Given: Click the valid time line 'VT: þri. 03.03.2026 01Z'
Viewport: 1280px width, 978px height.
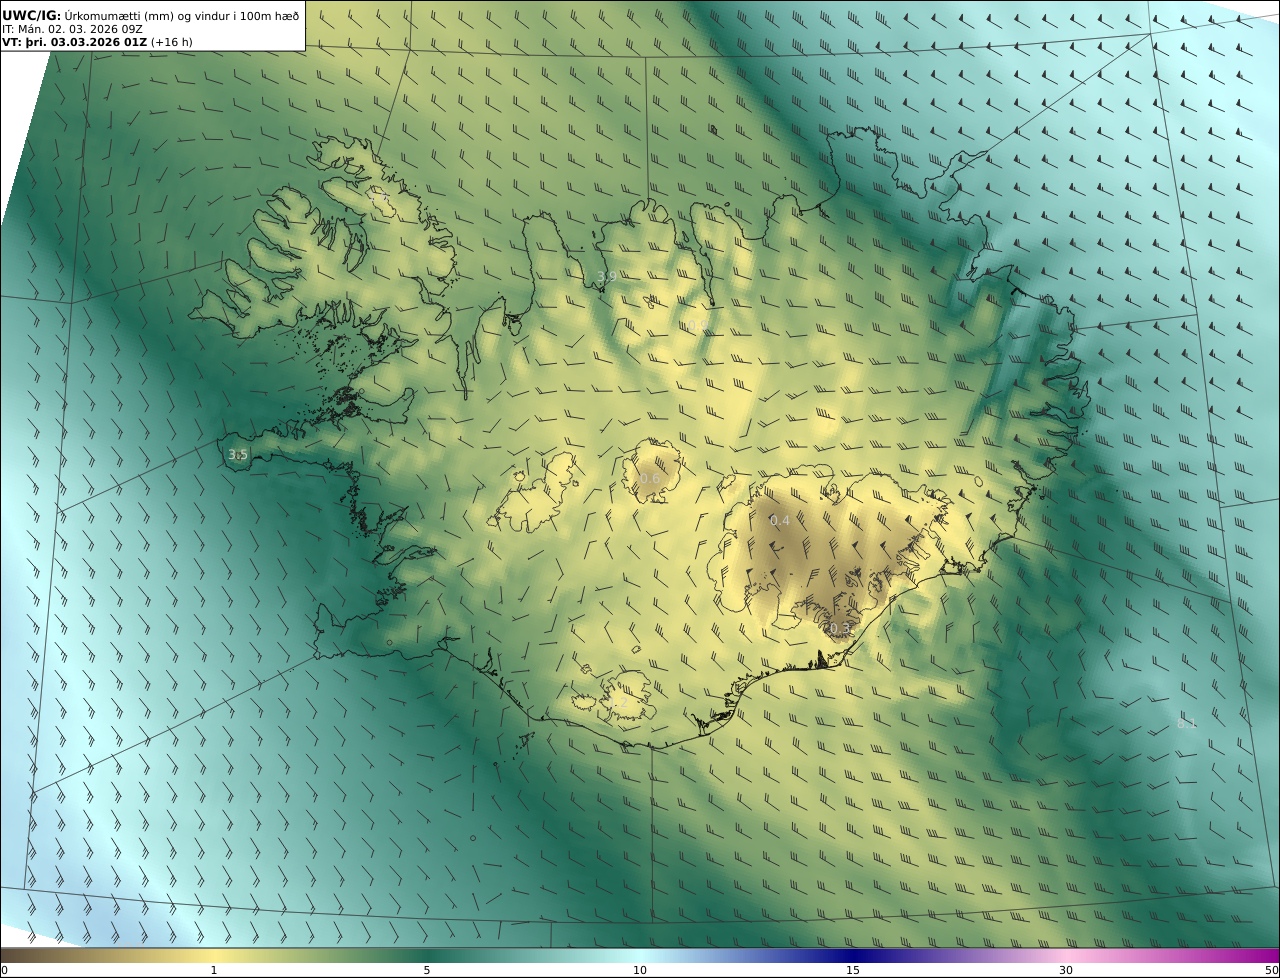Looking at the screenshot, I should pyautogui.click(x=75, y=43).
